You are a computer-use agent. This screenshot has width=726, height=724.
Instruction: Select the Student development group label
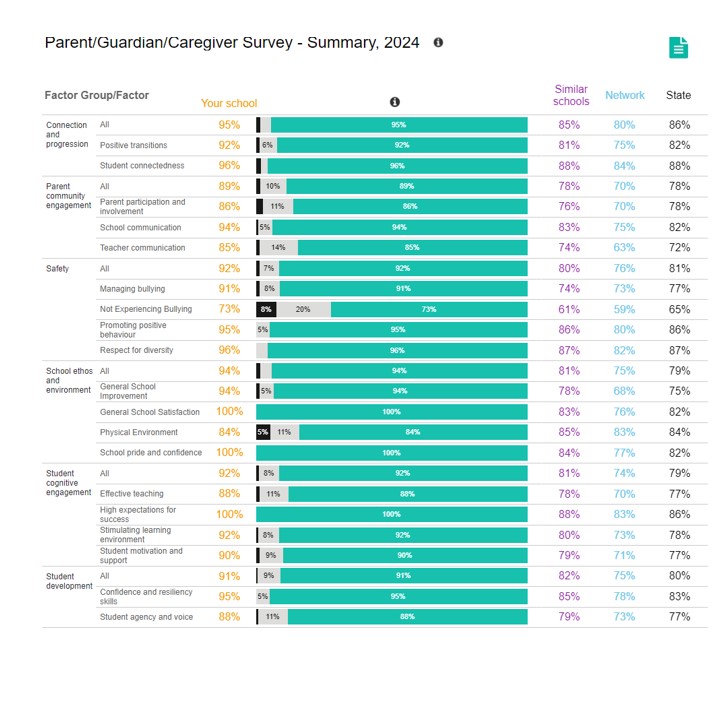tap(69, 581)
